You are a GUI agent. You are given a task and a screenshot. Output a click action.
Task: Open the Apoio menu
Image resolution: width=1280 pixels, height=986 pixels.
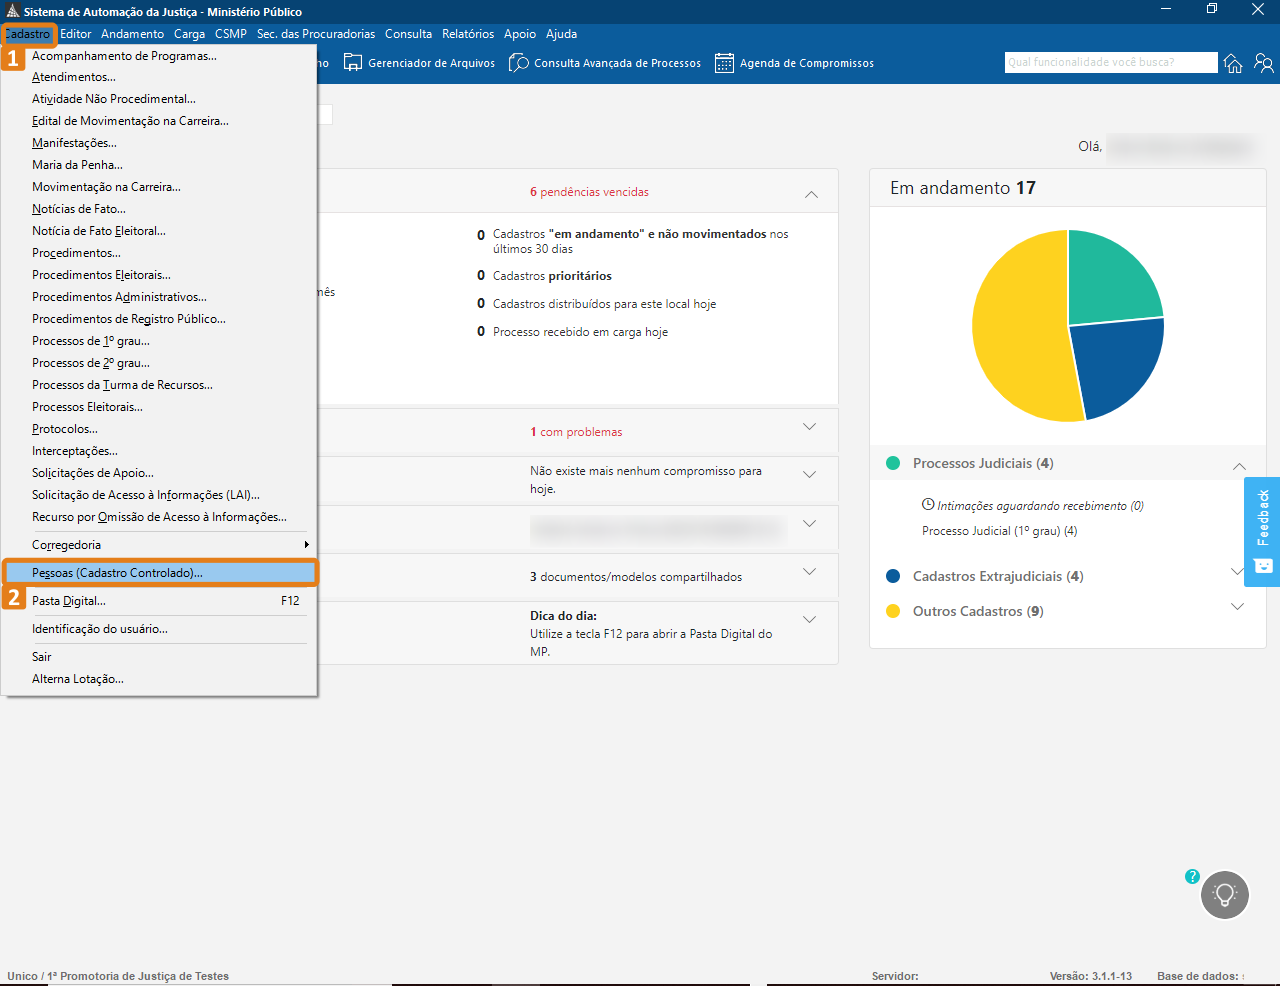[x=520, y=34]
